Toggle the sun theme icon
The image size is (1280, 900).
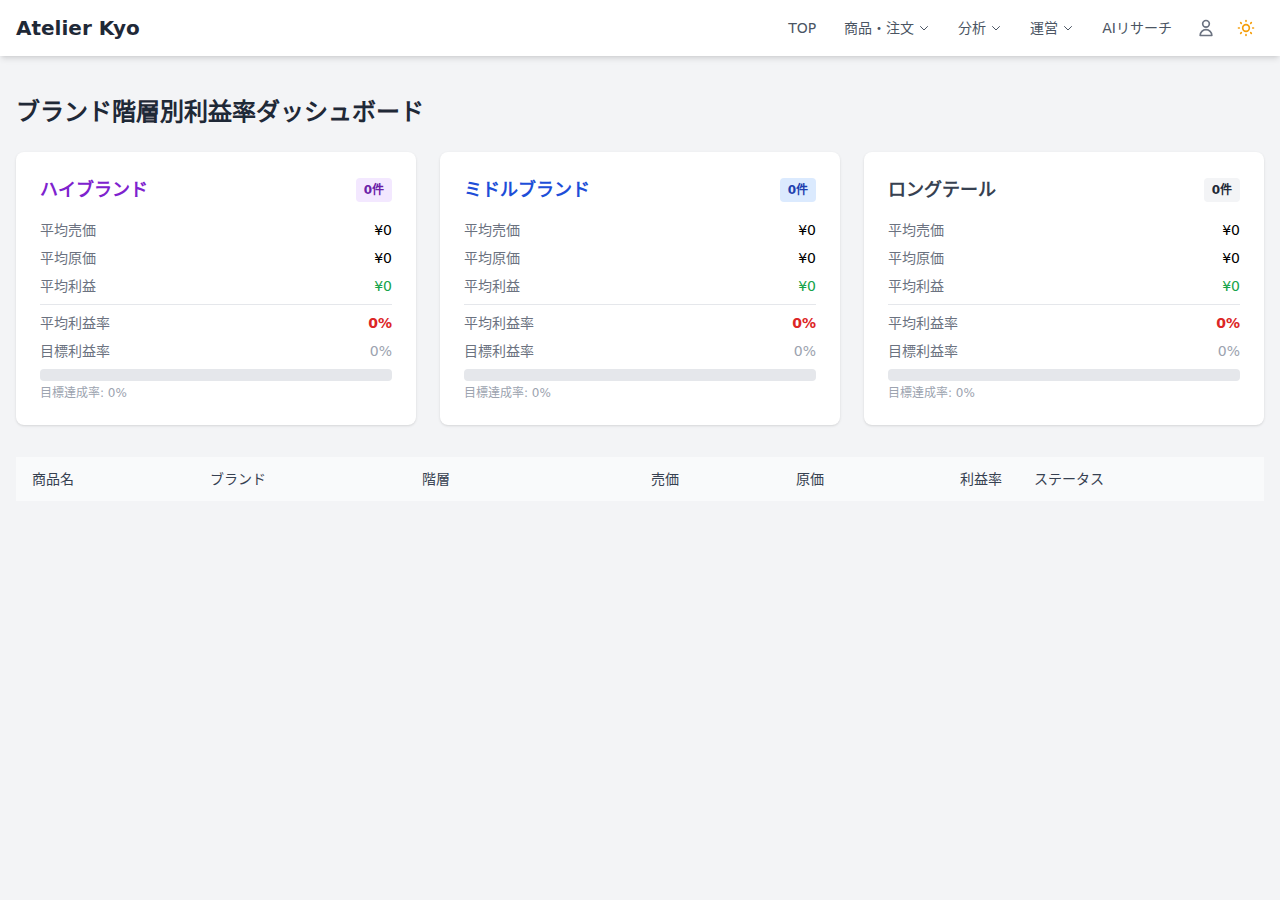(x=1246, y=28)
